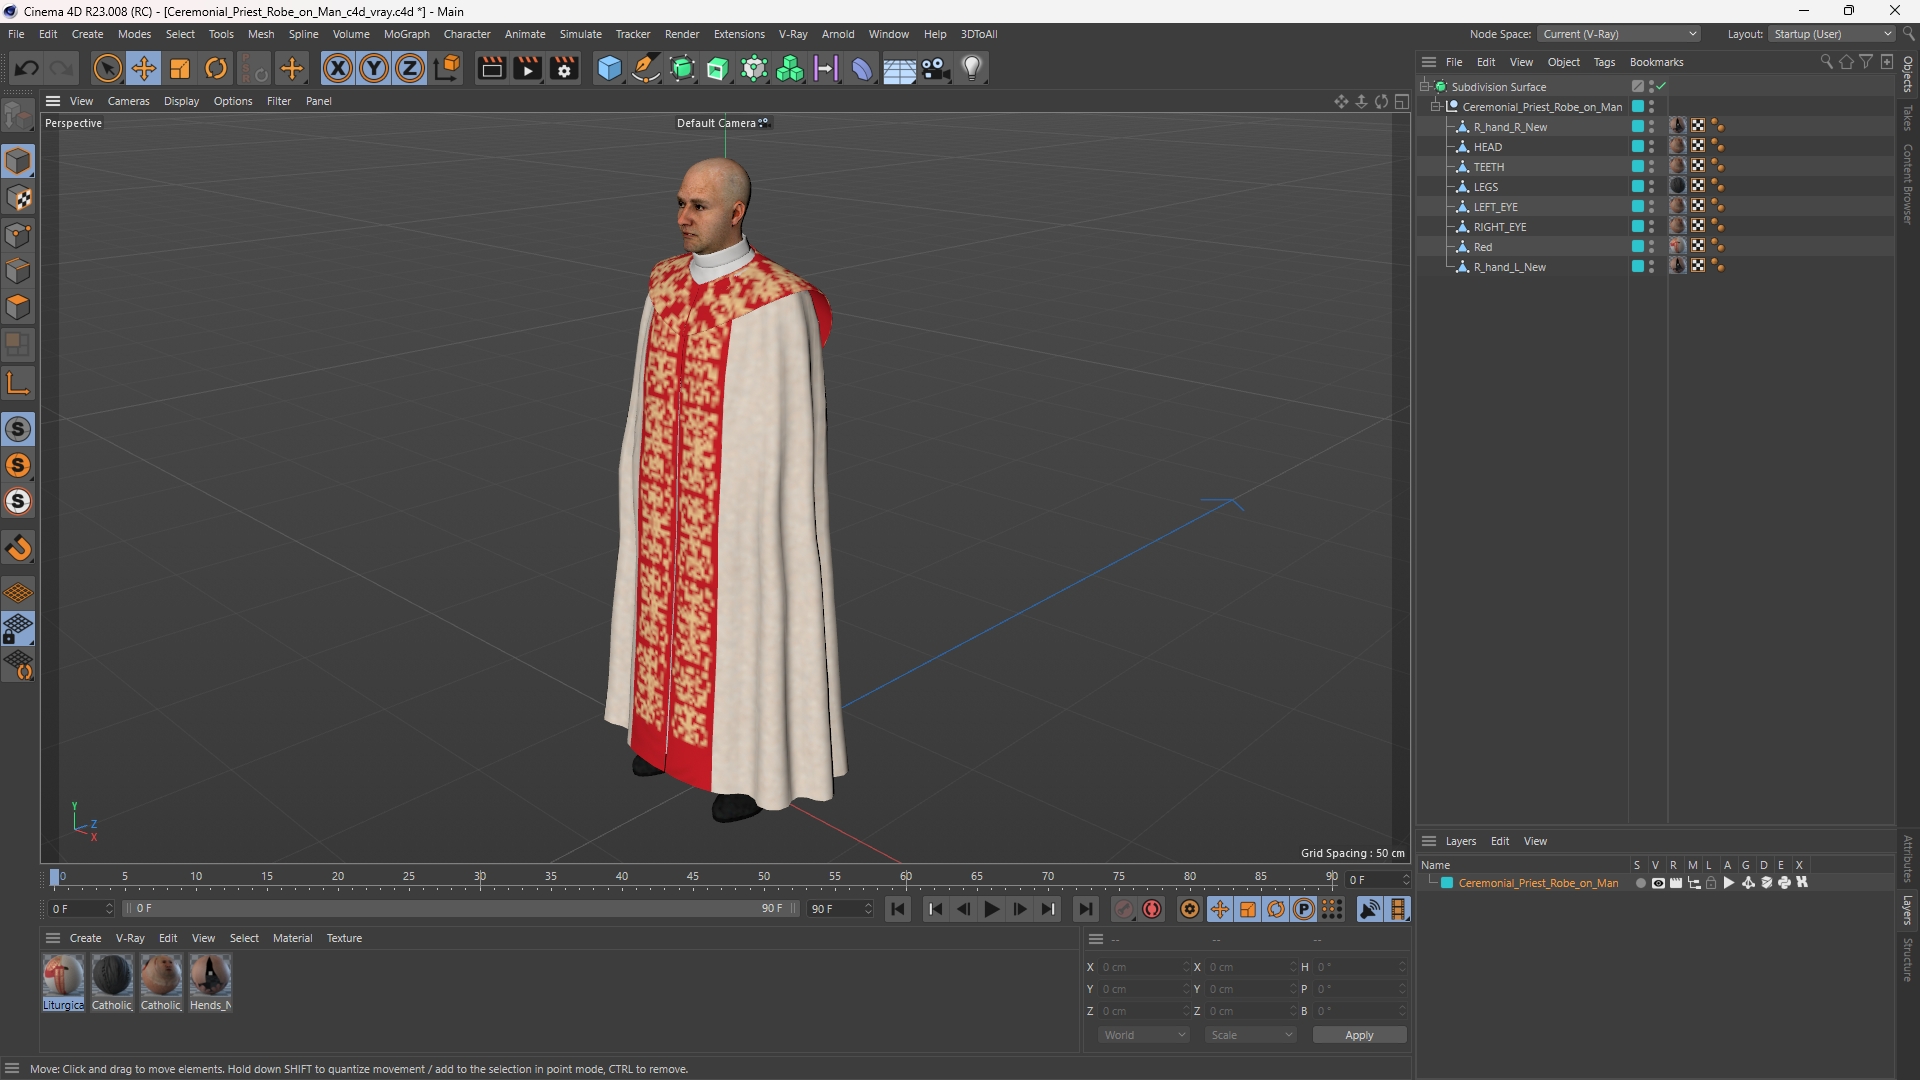Click the Record Active Objects button
Image resolution: width=1920 pixels, height=1080 pixels.
coord(1124,909)
